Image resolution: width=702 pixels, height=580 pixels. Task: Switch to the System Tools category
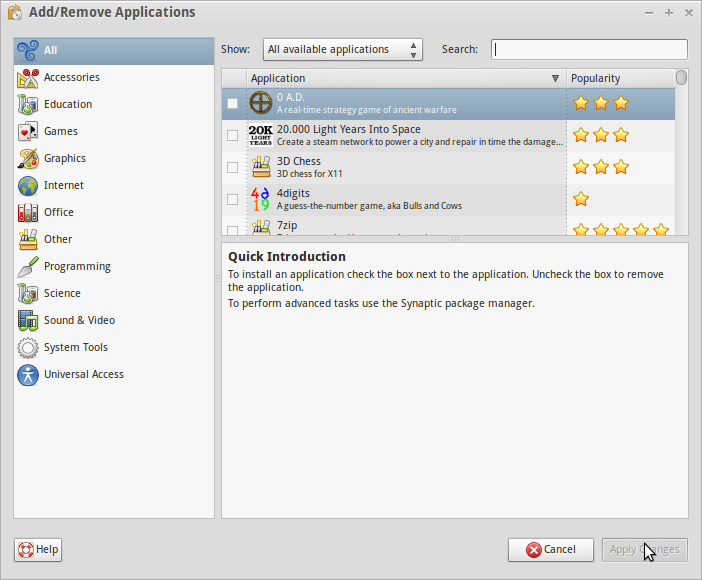tap(75, 347)
